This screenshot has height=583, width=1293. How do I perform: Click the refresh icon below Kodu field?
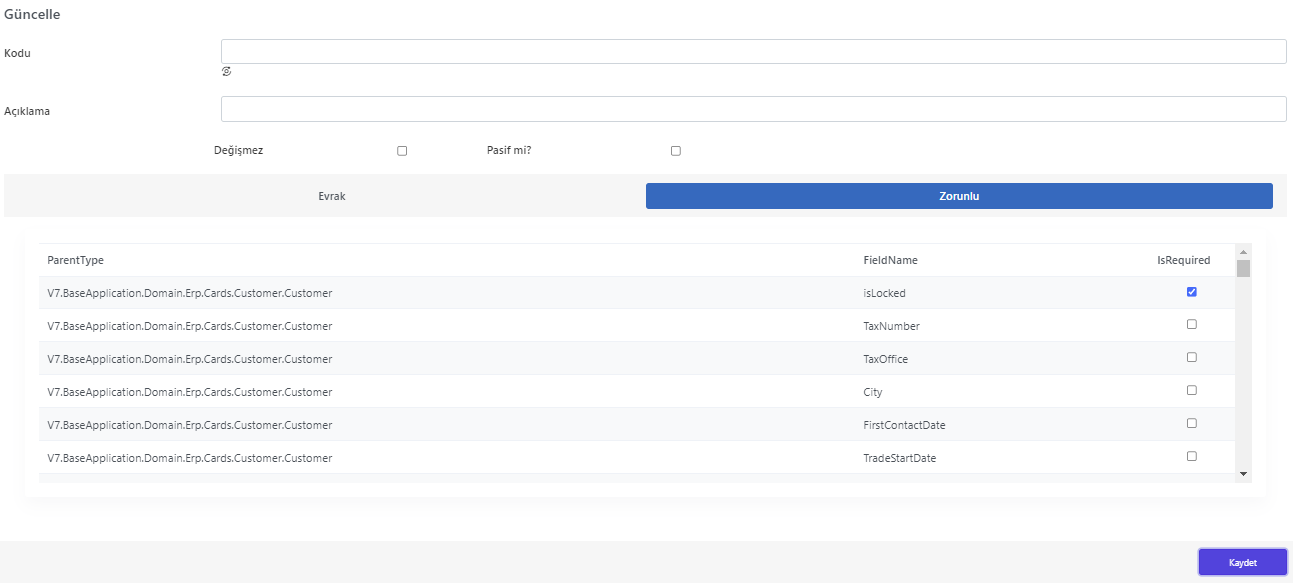tap(227, 72)
